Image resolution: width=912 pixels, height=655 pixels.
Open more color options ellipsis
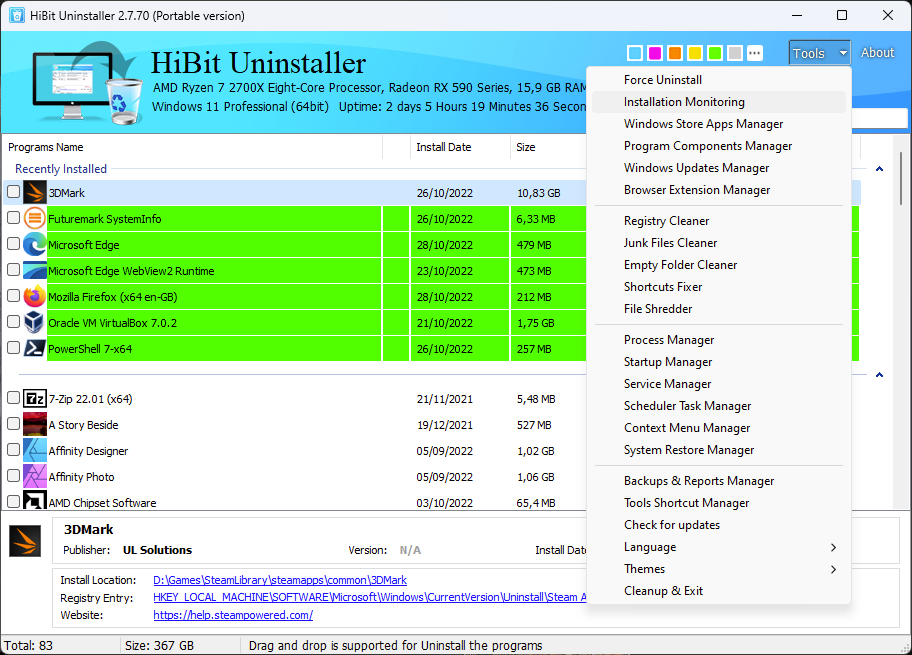click(754, 53)
